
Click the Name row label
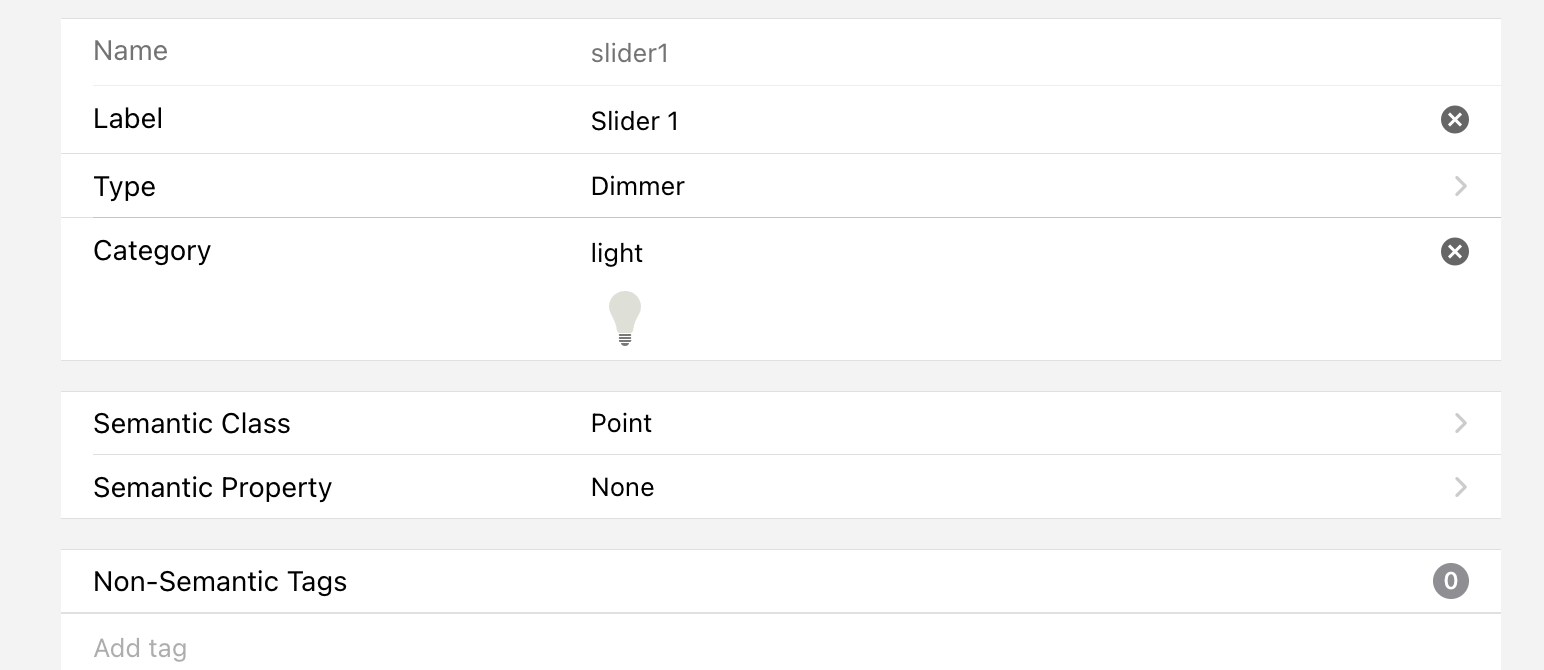tap(130, 51)
